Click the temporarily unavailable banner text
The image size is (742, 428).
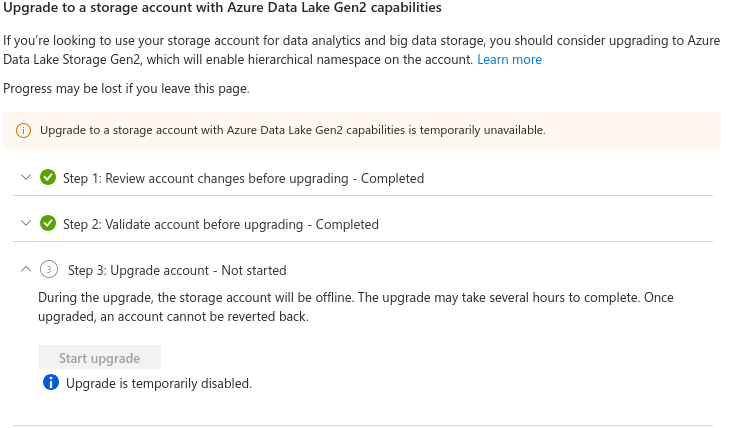click(292, 130)
